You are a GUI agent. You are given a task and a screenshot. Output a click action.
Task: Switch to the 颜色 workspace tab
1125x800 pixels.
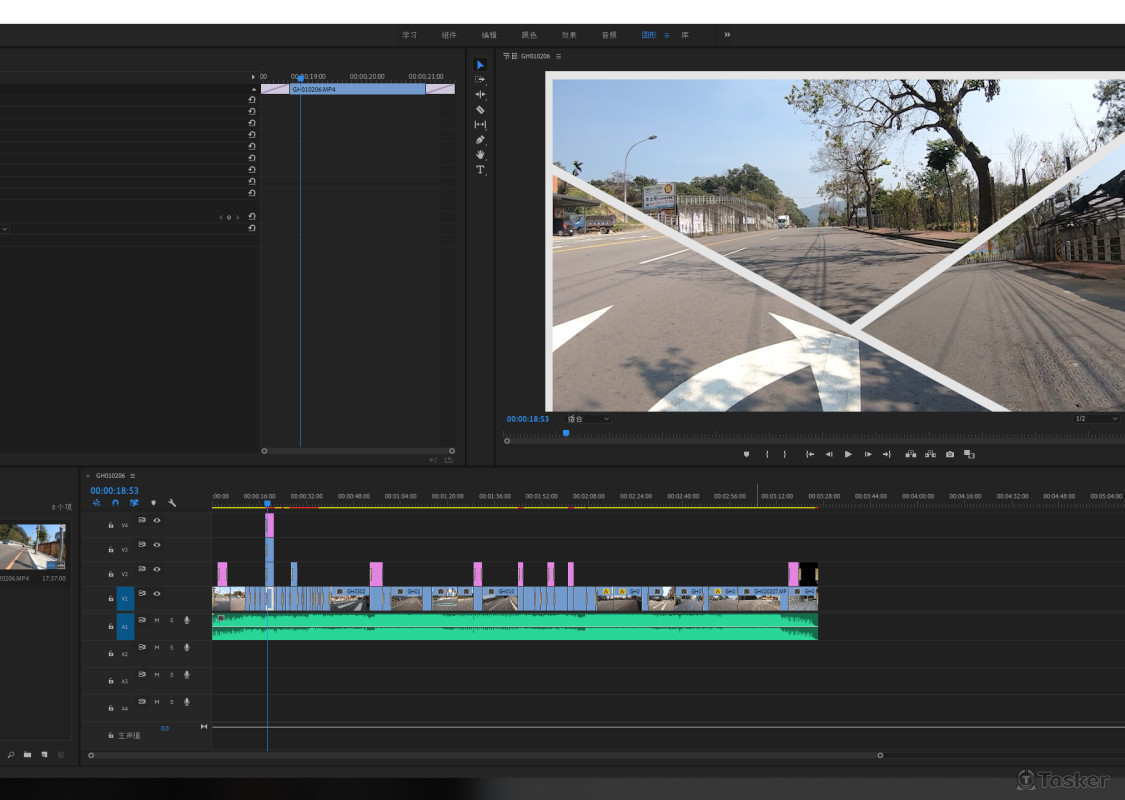tap(528, 35)
